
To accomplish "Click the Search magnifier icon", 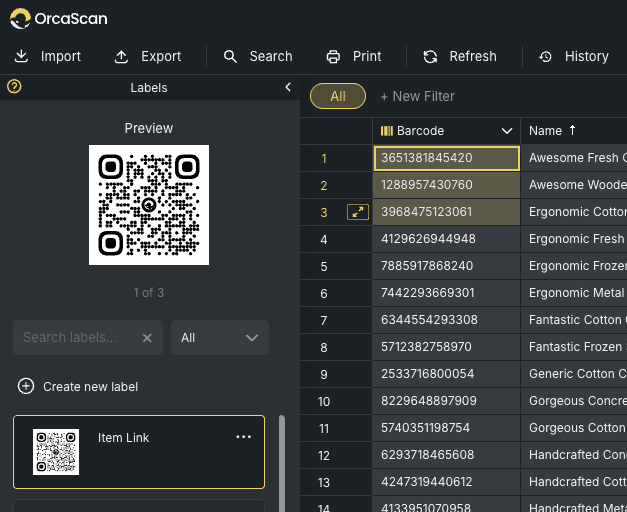I will 230,56.
